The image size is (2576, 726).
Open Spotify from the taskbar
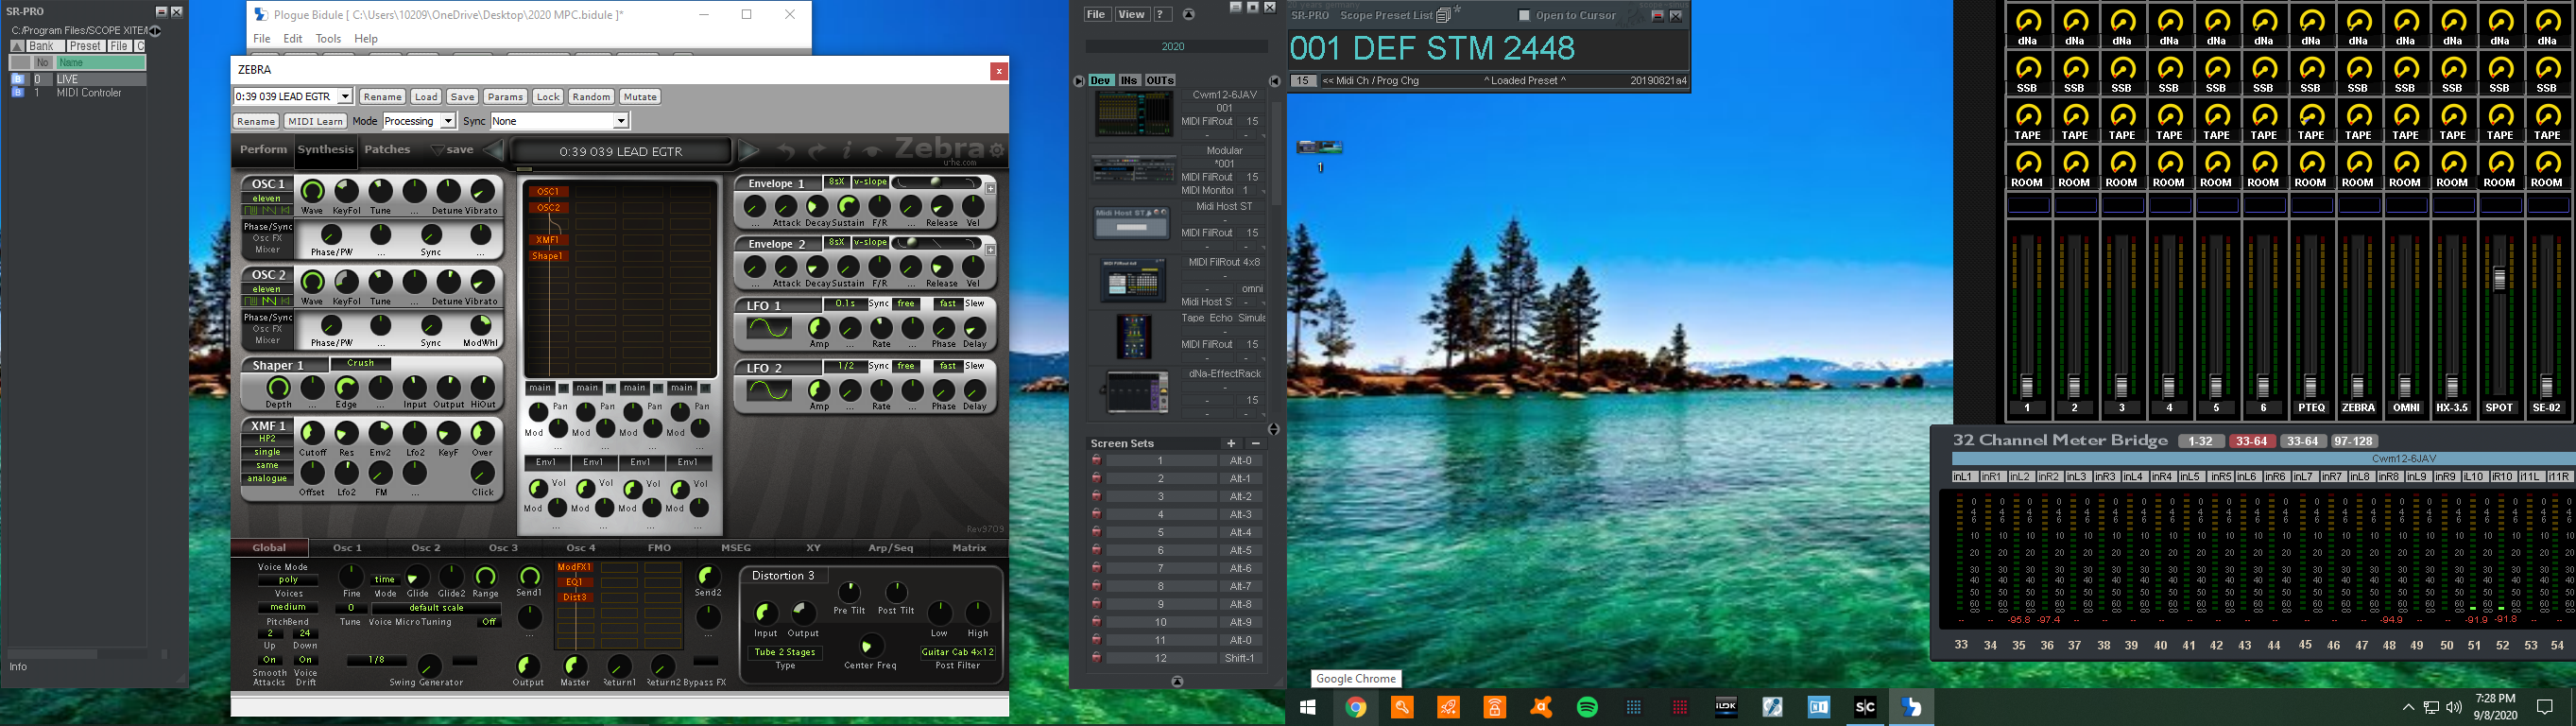point(1587,707)
